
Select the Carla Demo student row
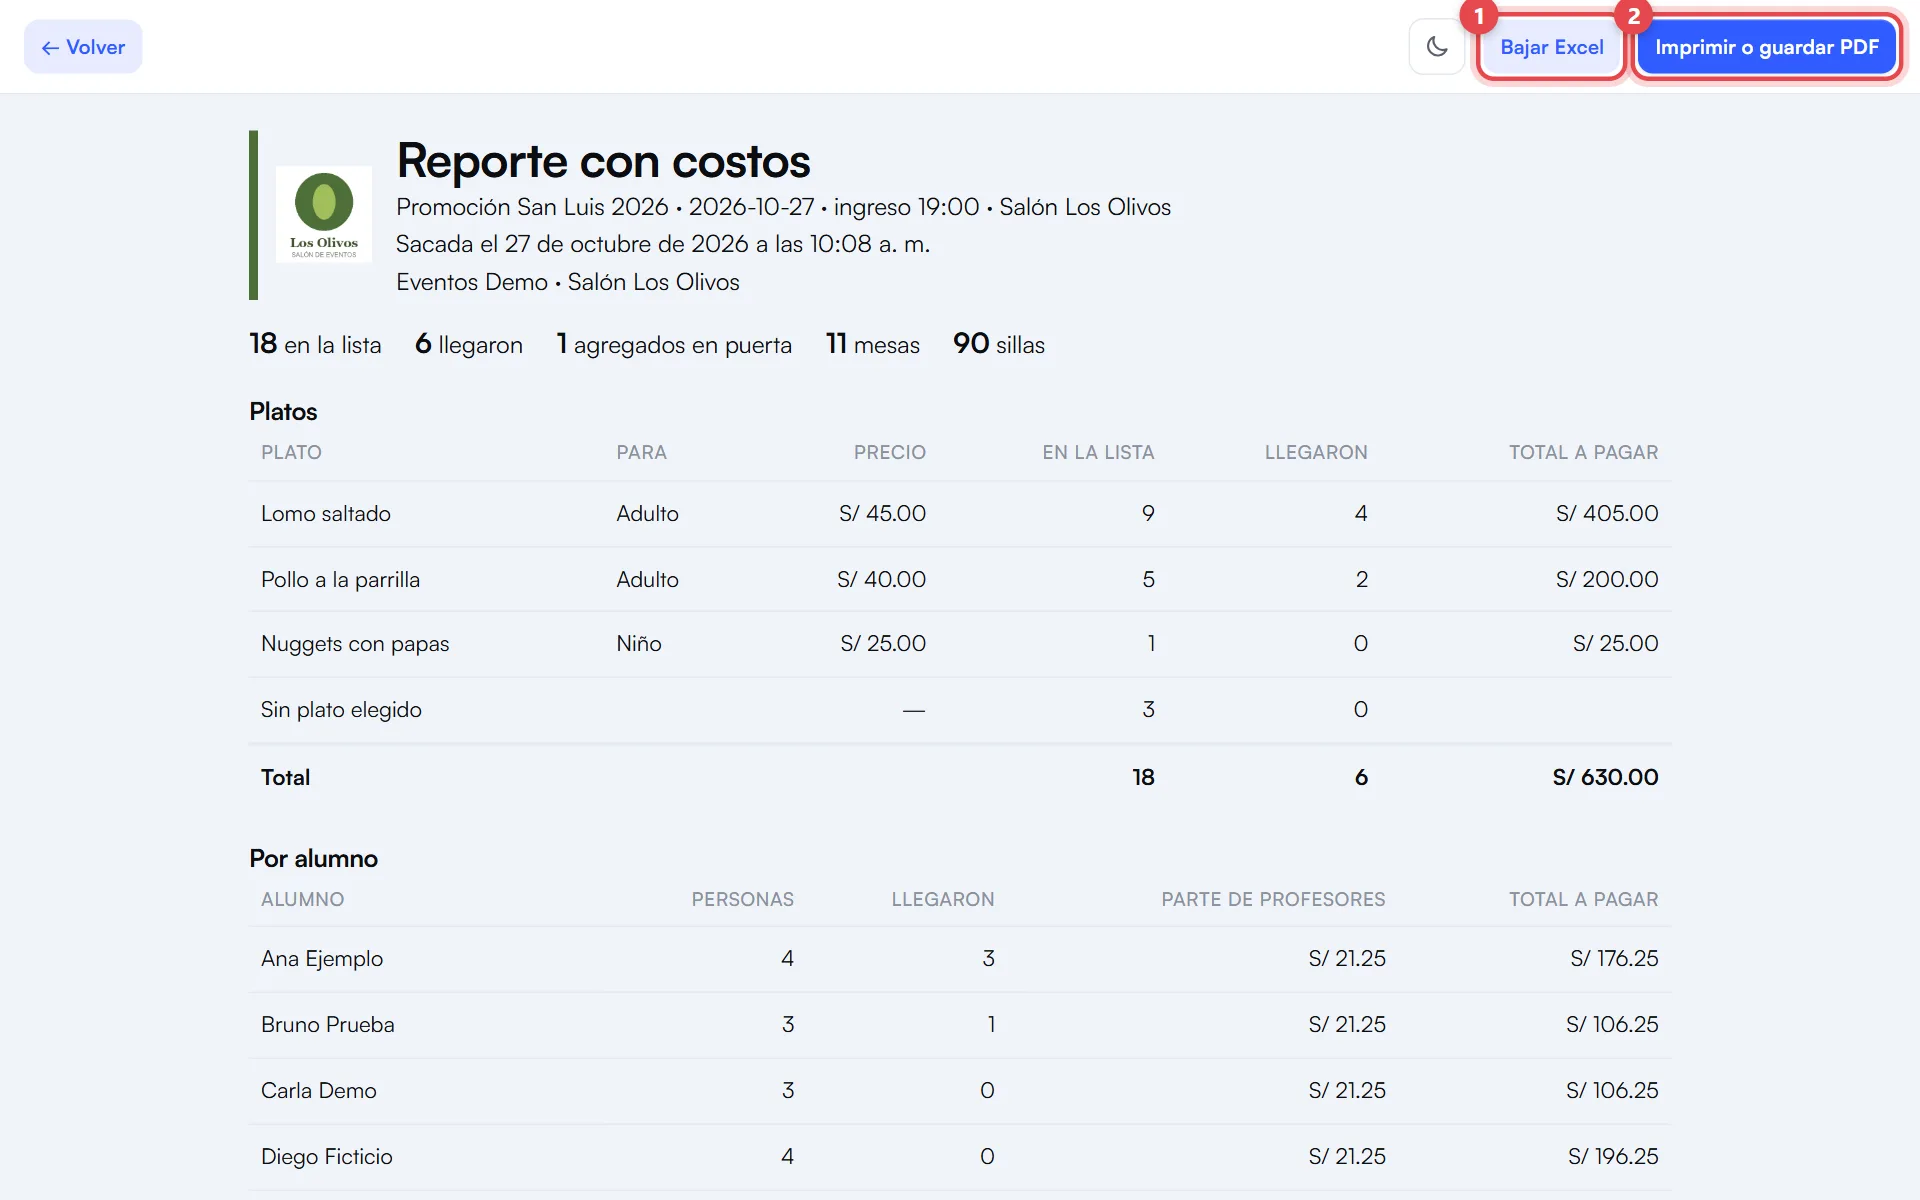960,1091
